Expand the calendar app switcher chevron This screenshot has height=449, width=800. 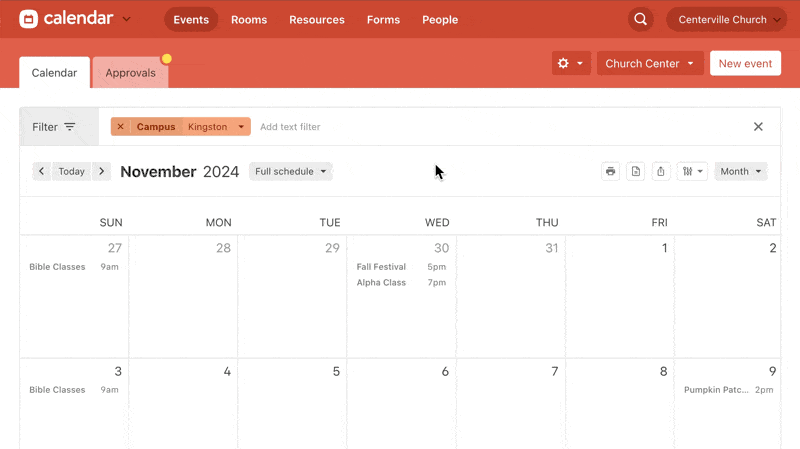[x=127, y=19]
